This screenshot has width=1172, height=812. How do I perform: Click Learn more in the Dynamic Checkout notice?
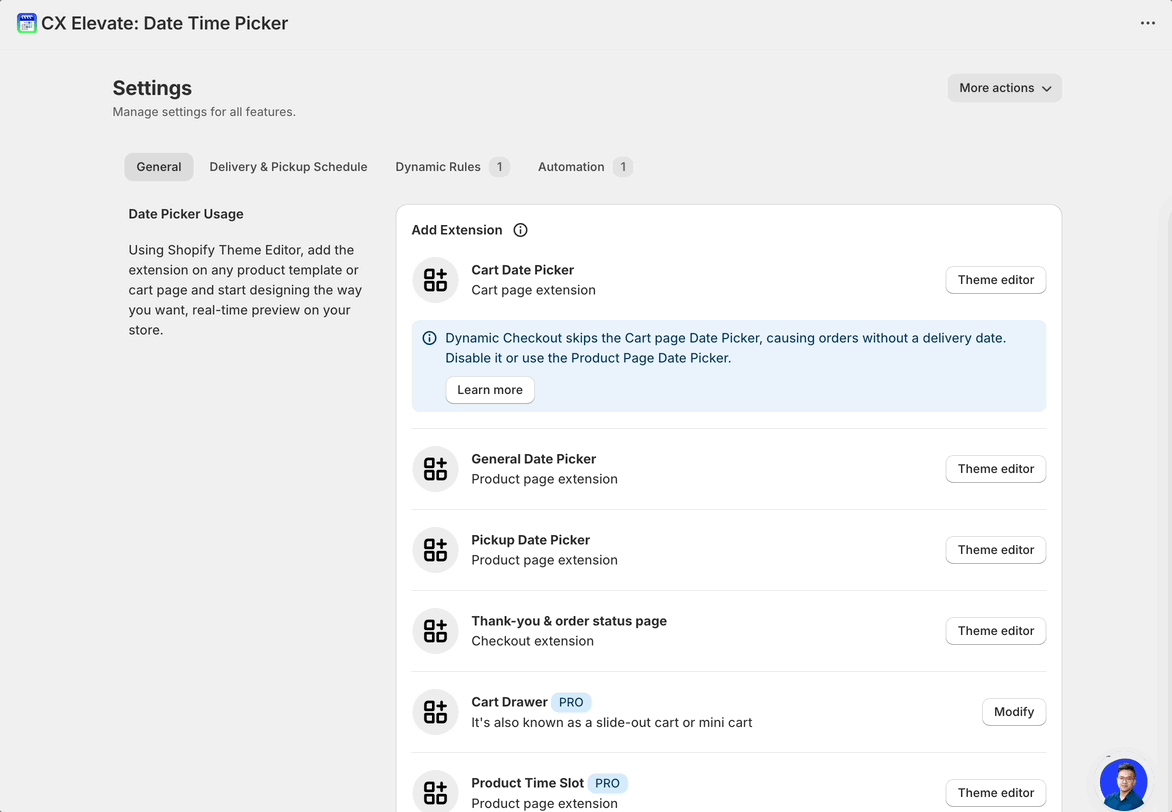coord(490,390)
